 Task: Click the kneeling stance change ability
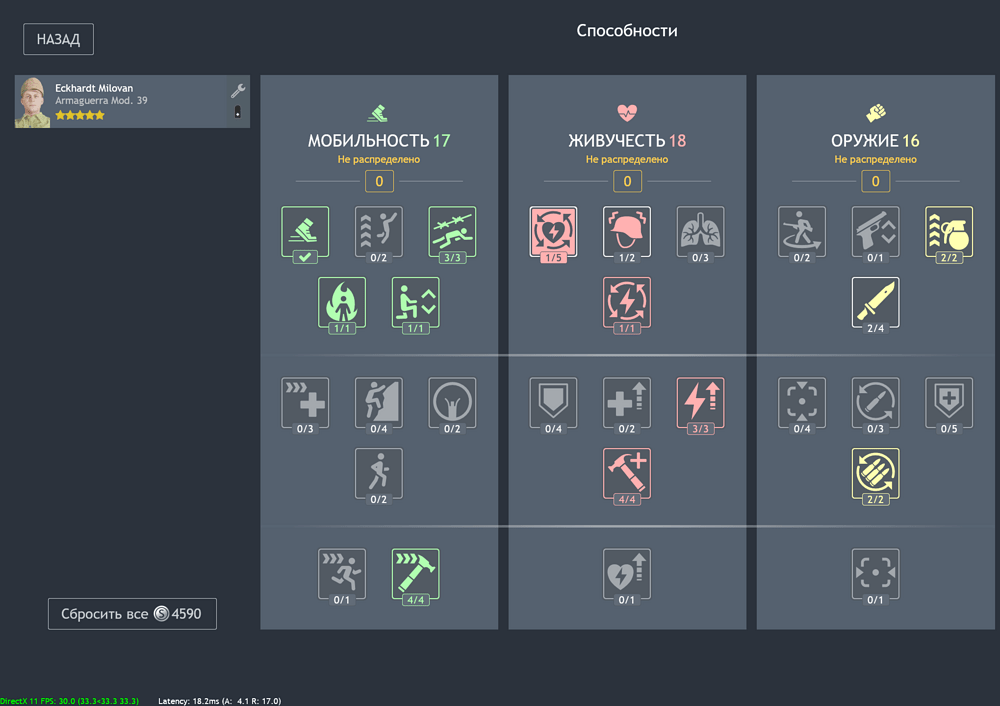(415, 301)
